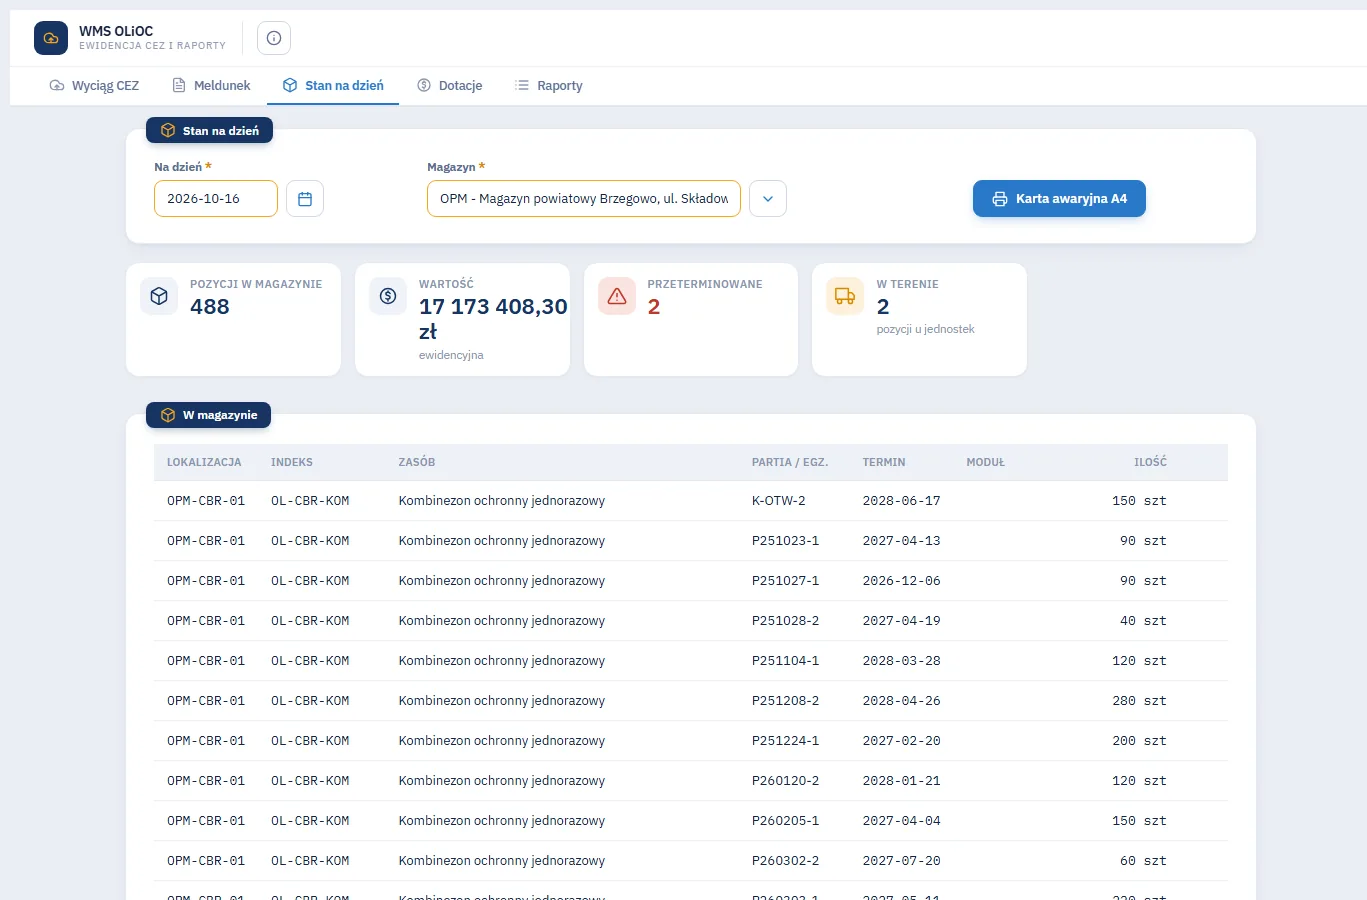Select the Stan na dzień tab
This screenshot has height=900, width=1367.
[x=333, y=86]
